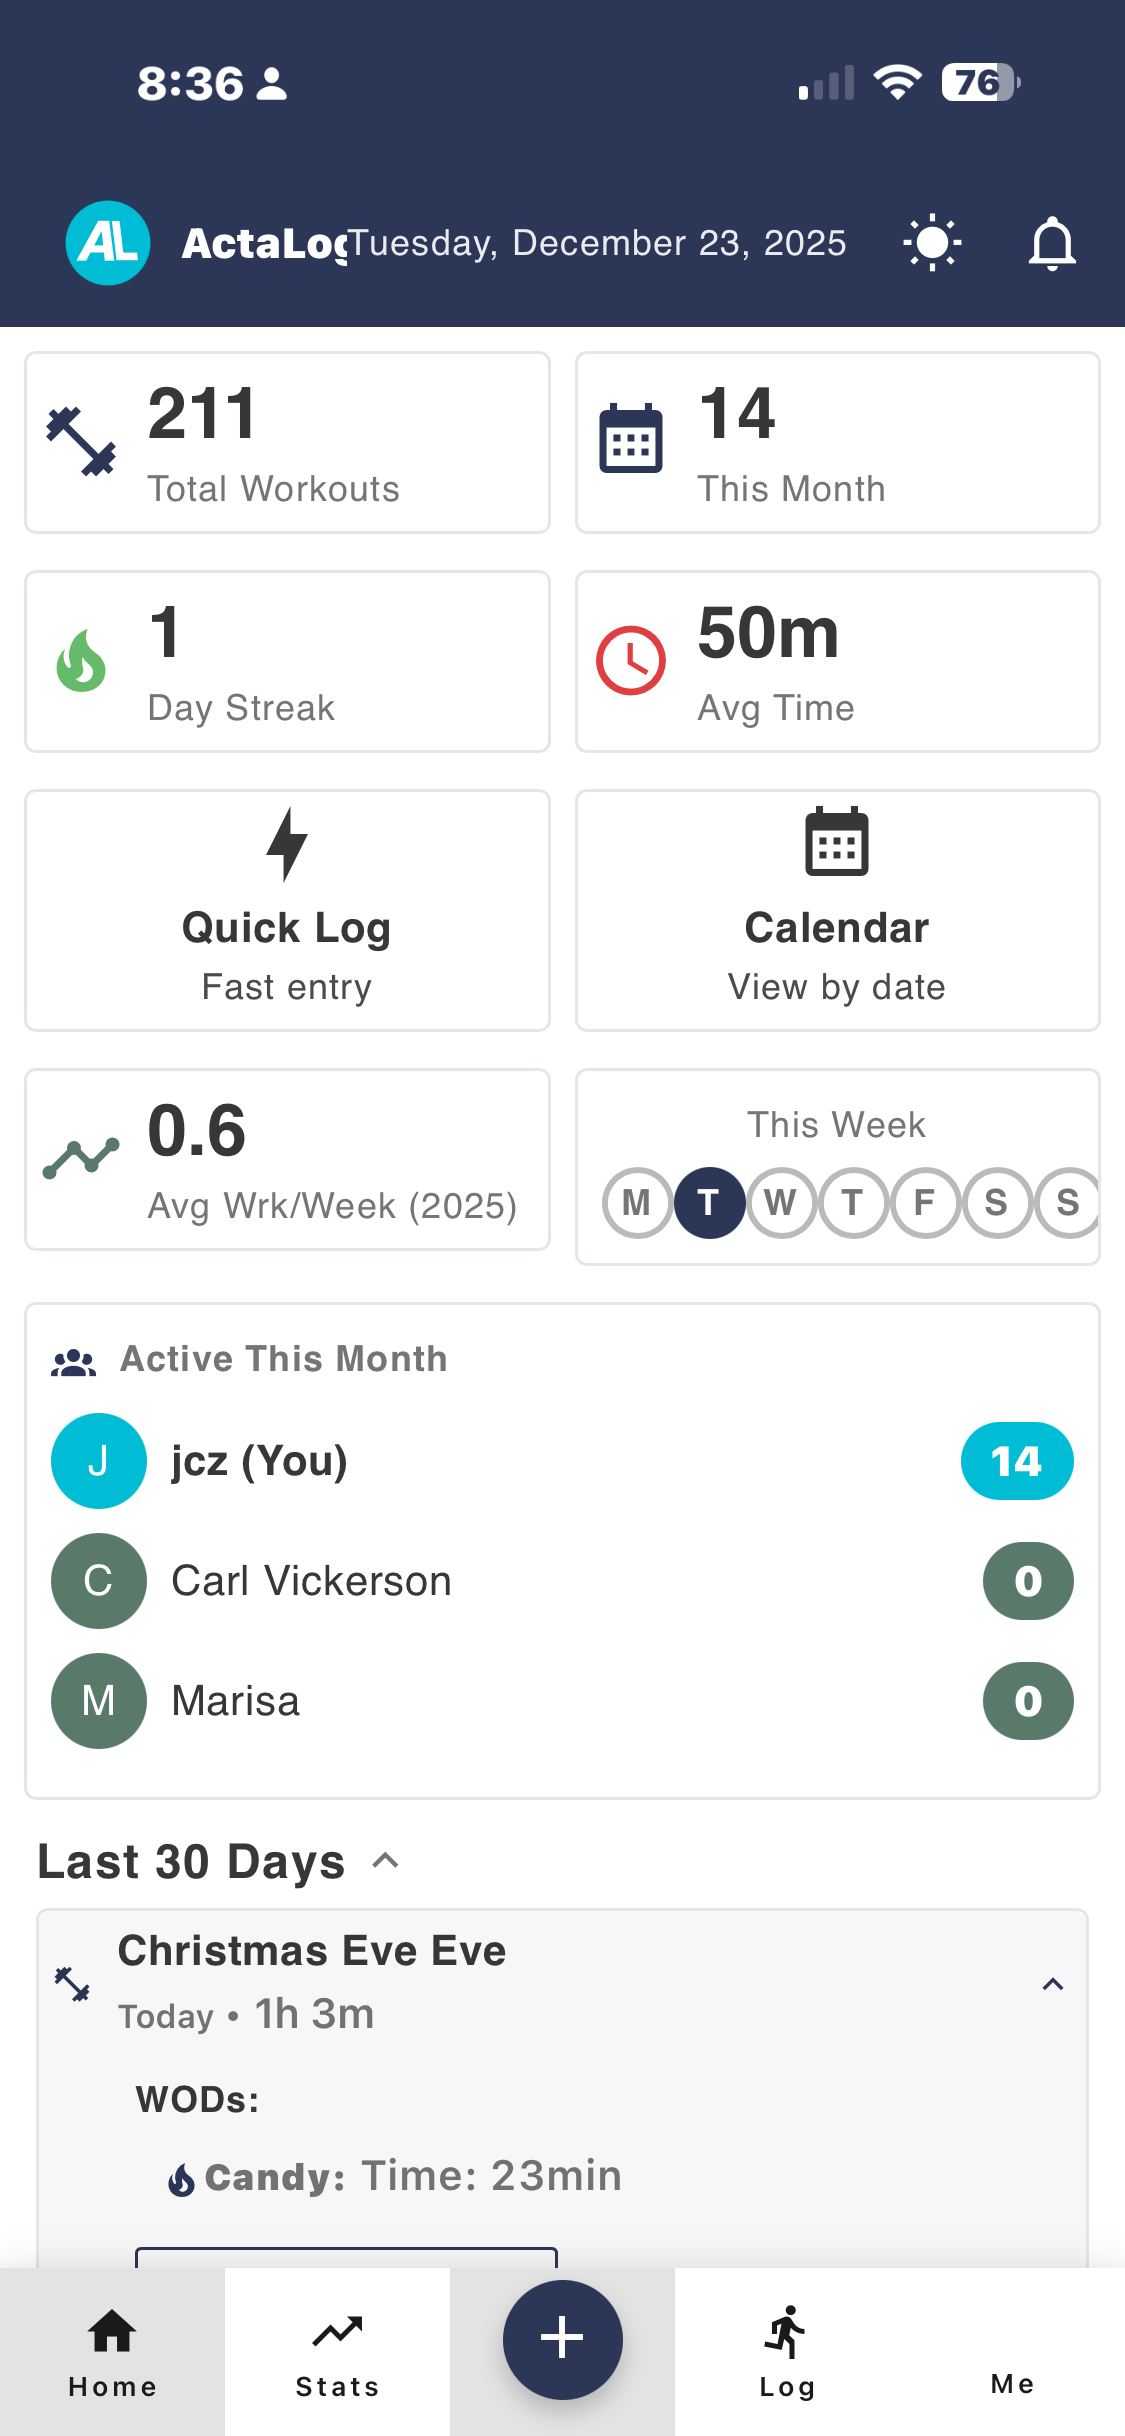Go to the Home tab
The width and height of the screenshot is (1125, 2436).
click(x=112, y=2352)
